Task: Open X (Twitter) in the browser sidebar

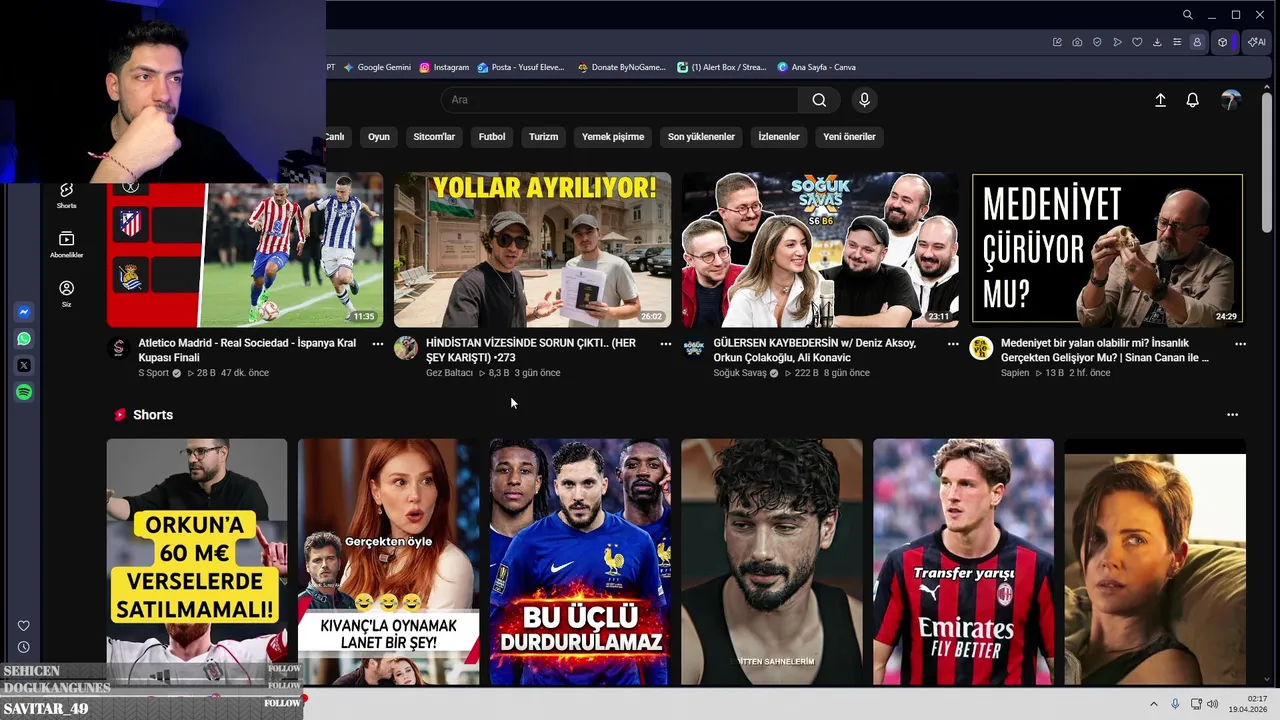Action: [x=24, y=366]
